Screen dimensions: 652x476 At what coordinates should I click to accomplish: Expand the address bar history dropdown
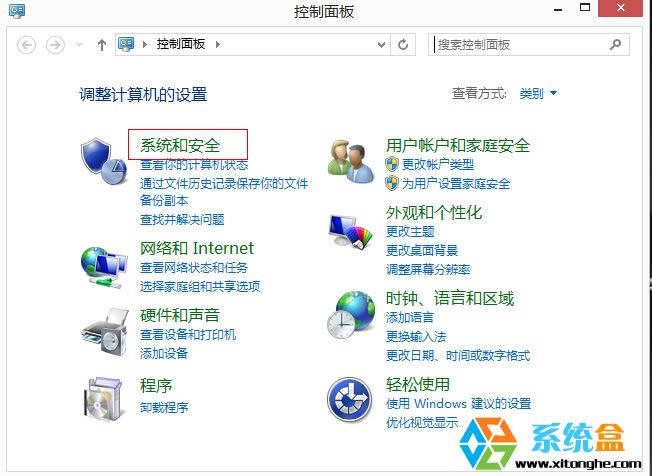(381, 44)
